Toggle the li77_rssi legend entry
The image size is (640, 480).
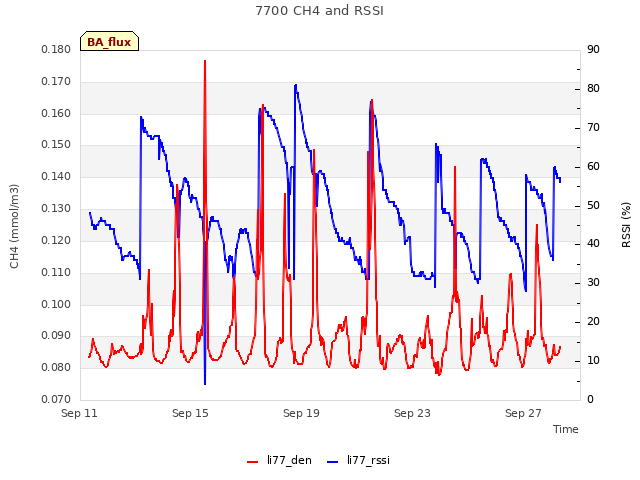[358, 460]
